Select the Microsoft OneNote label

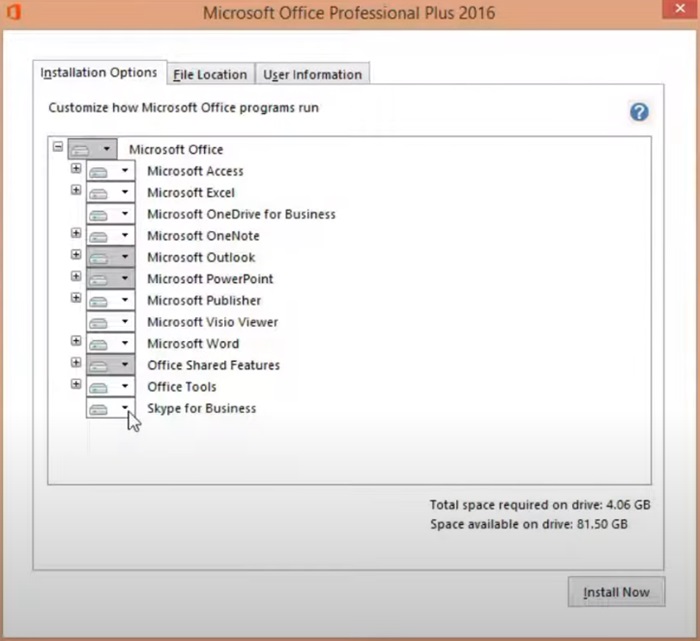tap(203, 236)
